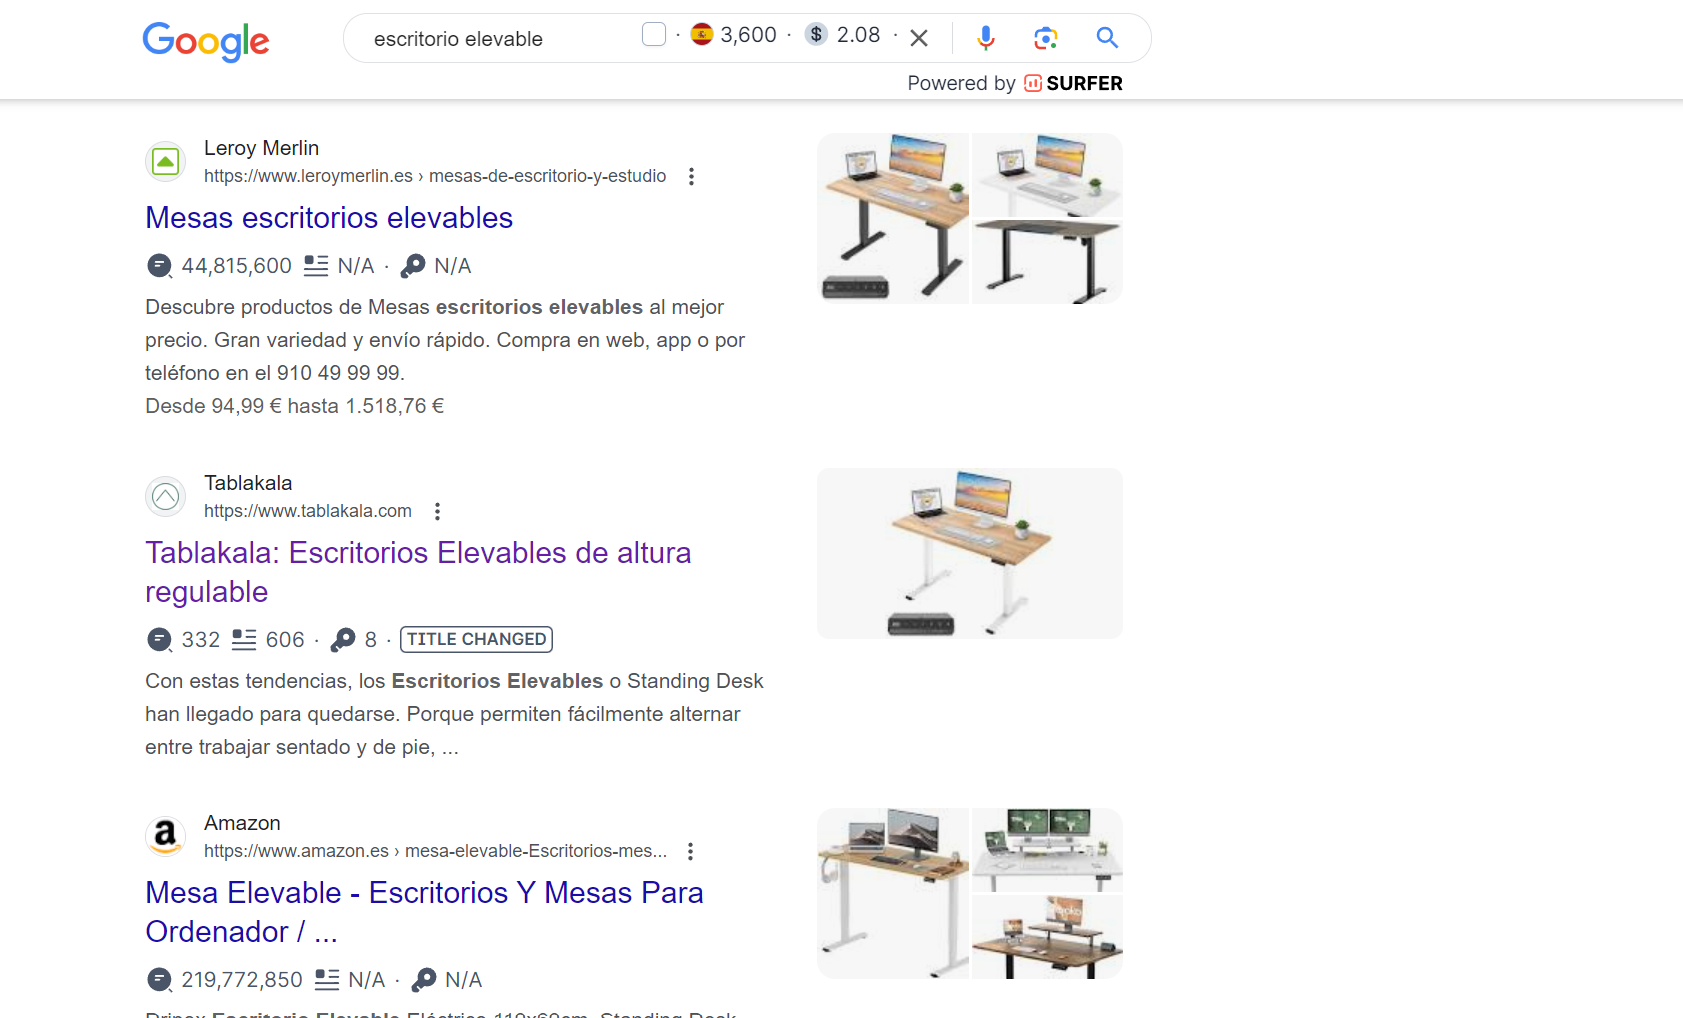The width and height of the screenshot is (1683, 1018).
Task: Open Google Lens image search icon
Action: (x=1046, y=38)
